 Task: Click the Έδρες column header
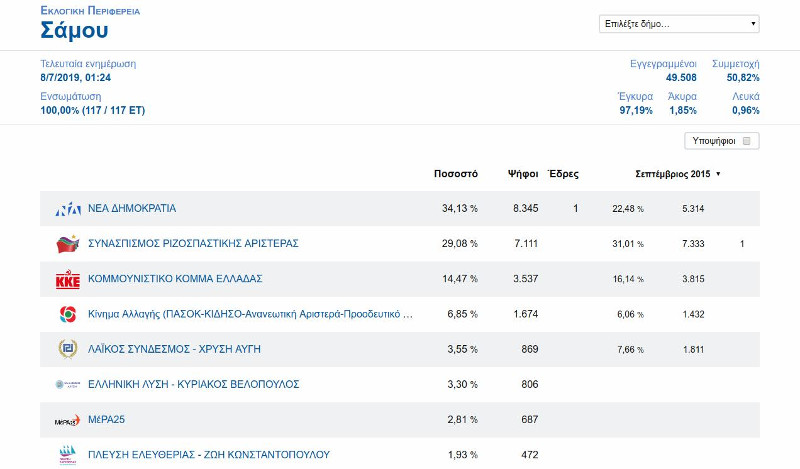(x=563, y=174)
